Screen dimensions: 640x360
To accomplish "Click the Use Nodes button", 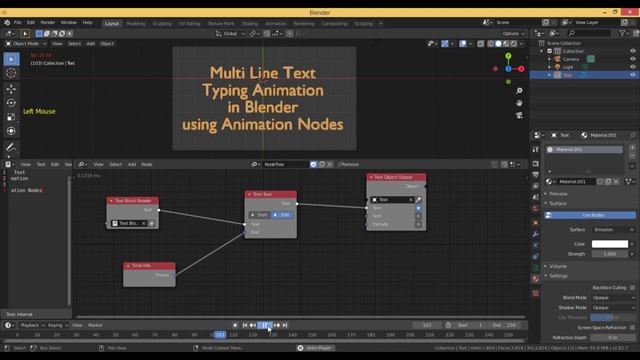I will pyautogui.click(x=590, y=215).
